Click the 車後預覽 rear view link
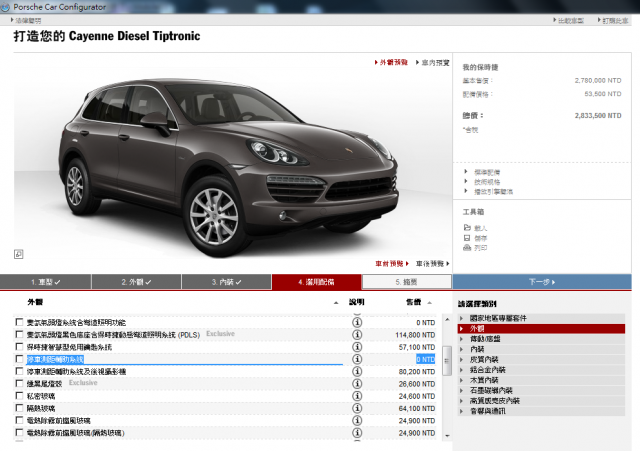 [433, 264]
